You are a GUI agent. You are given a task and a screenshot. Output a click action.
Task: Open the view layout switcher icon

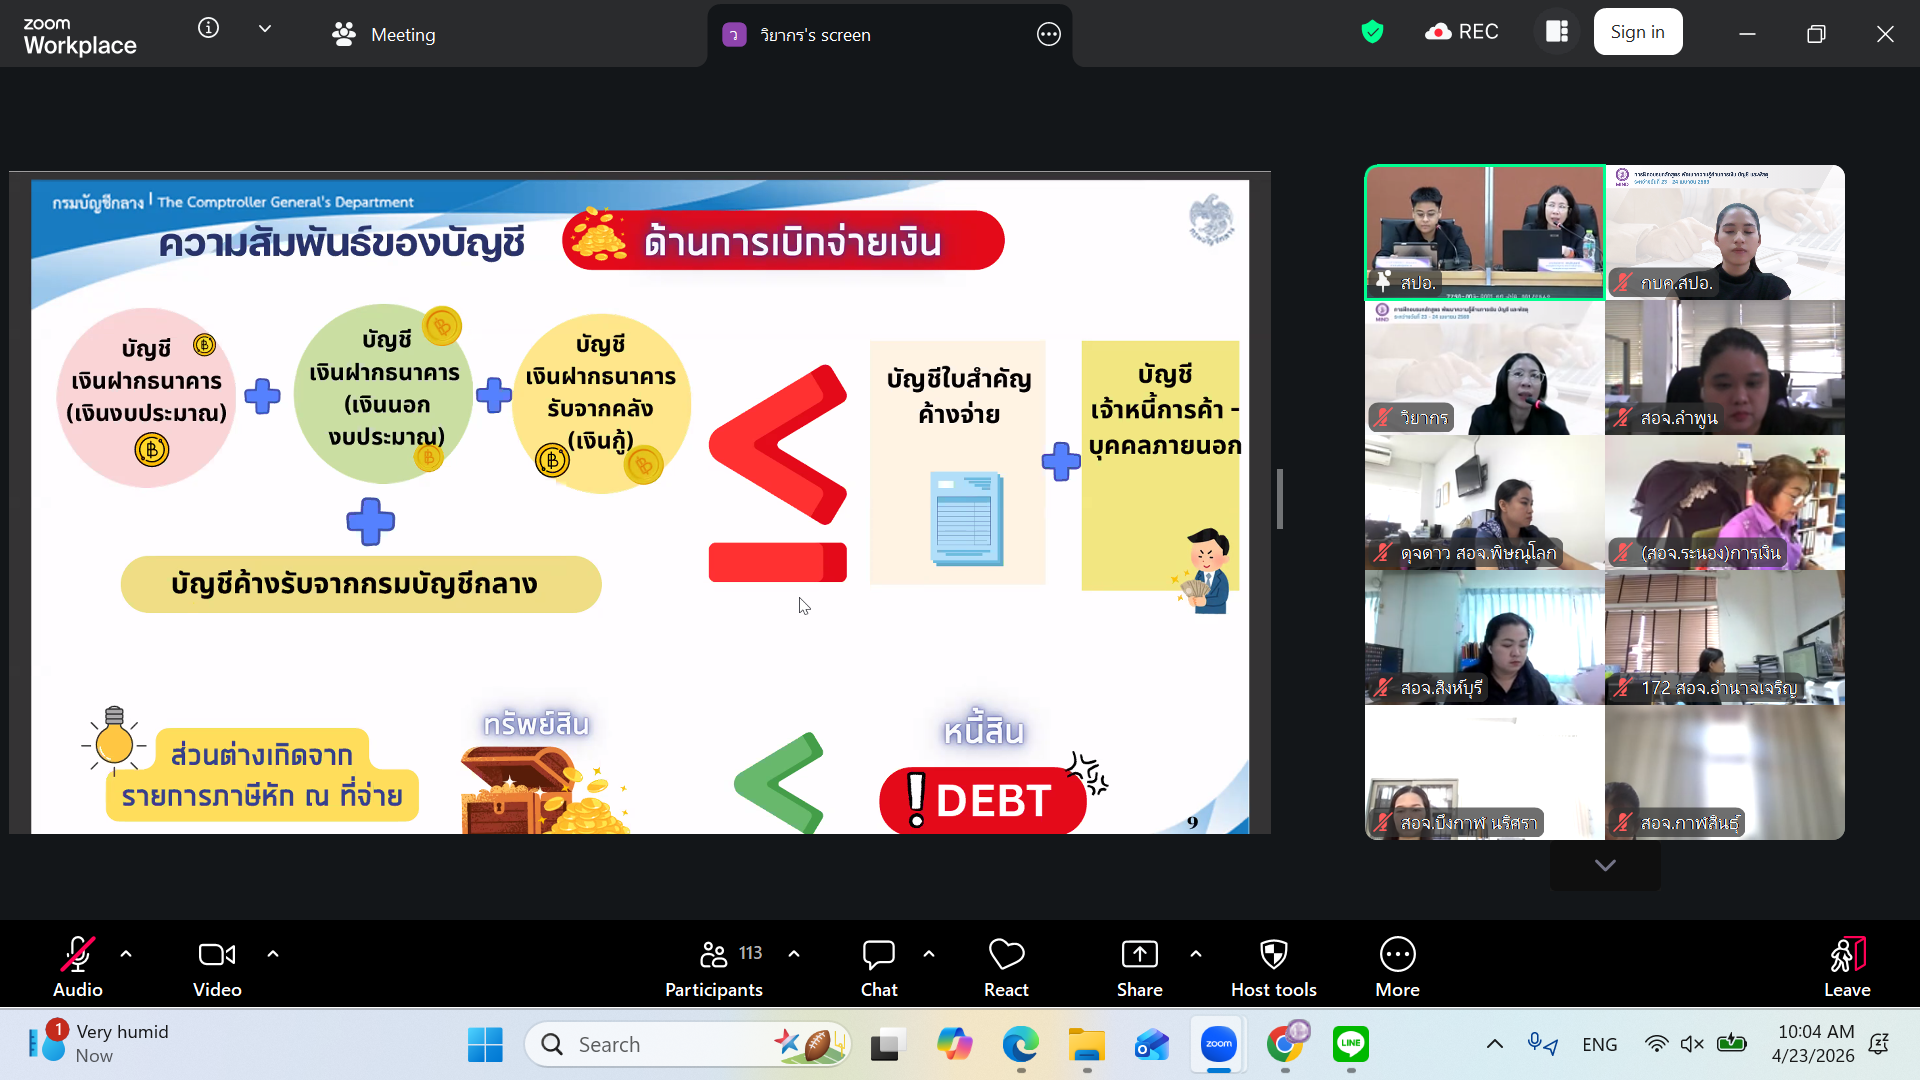[1557, 32]
